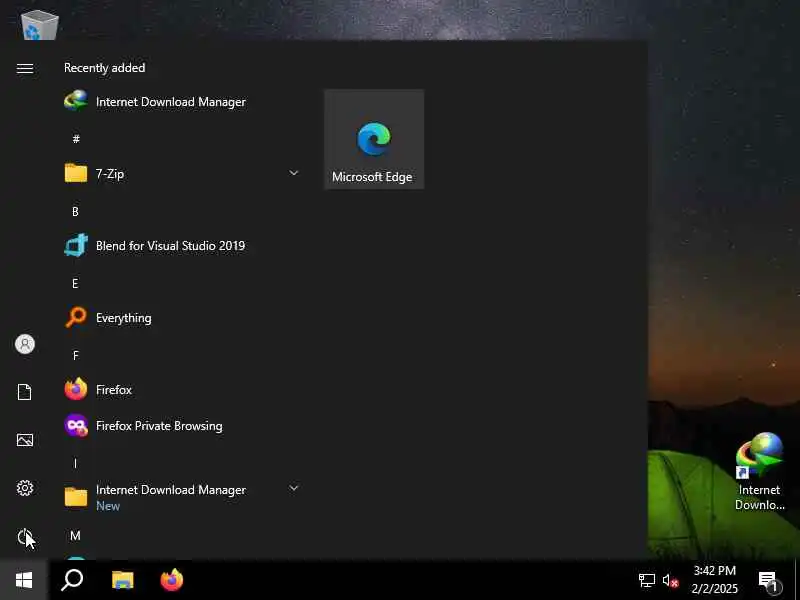Viewport: 800px width, 600px height.
Task: Click the Microsoft Edge tile
Action: tap(374, 139)
